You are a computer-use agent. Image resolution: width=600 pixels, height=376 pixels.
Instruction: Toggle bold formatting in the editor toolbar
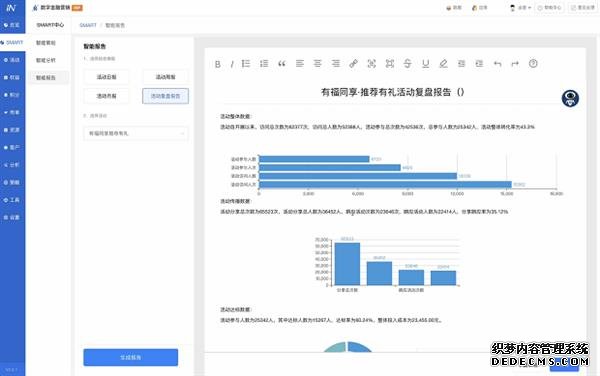pyautogui.click(x=217, y=64)
